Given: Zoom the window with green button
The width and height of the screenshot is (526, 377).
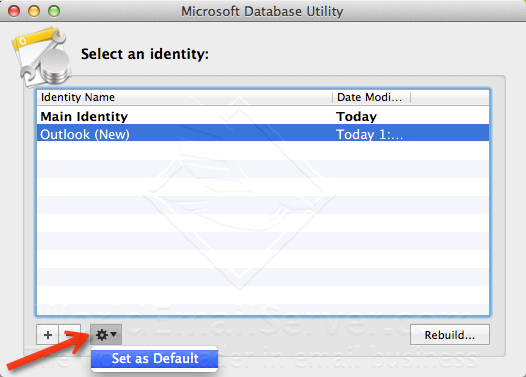Looking at the screenshot, I should [54, 11].
